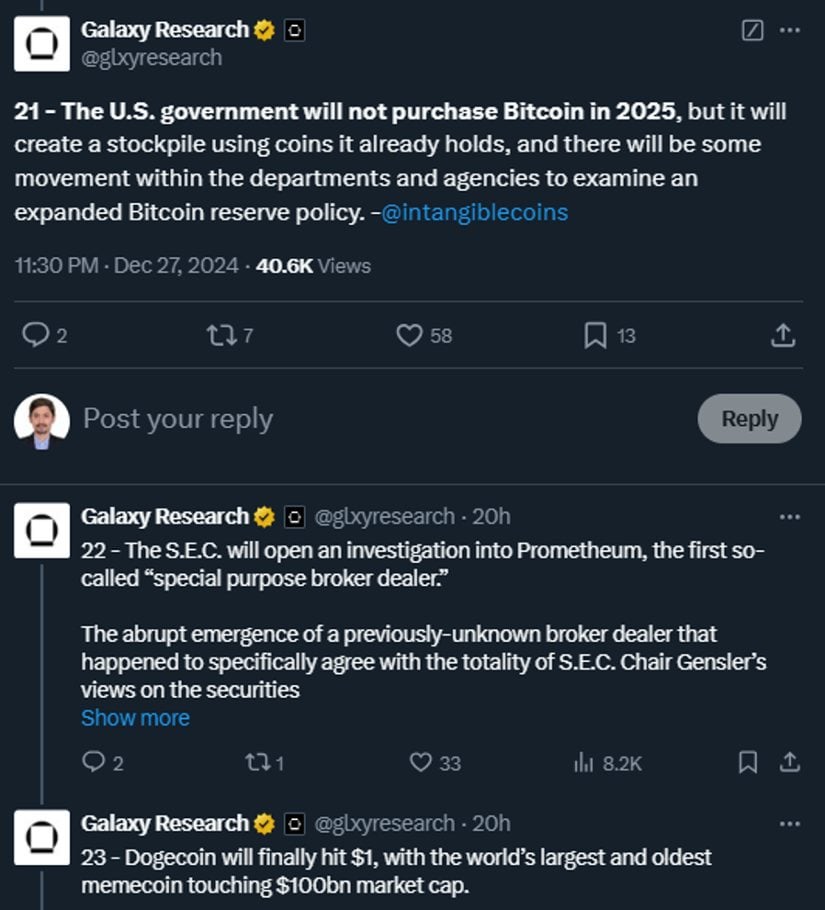This screenshot has width=825, height=910.
Task: Open more options on post 22
Action: point(790,517)
